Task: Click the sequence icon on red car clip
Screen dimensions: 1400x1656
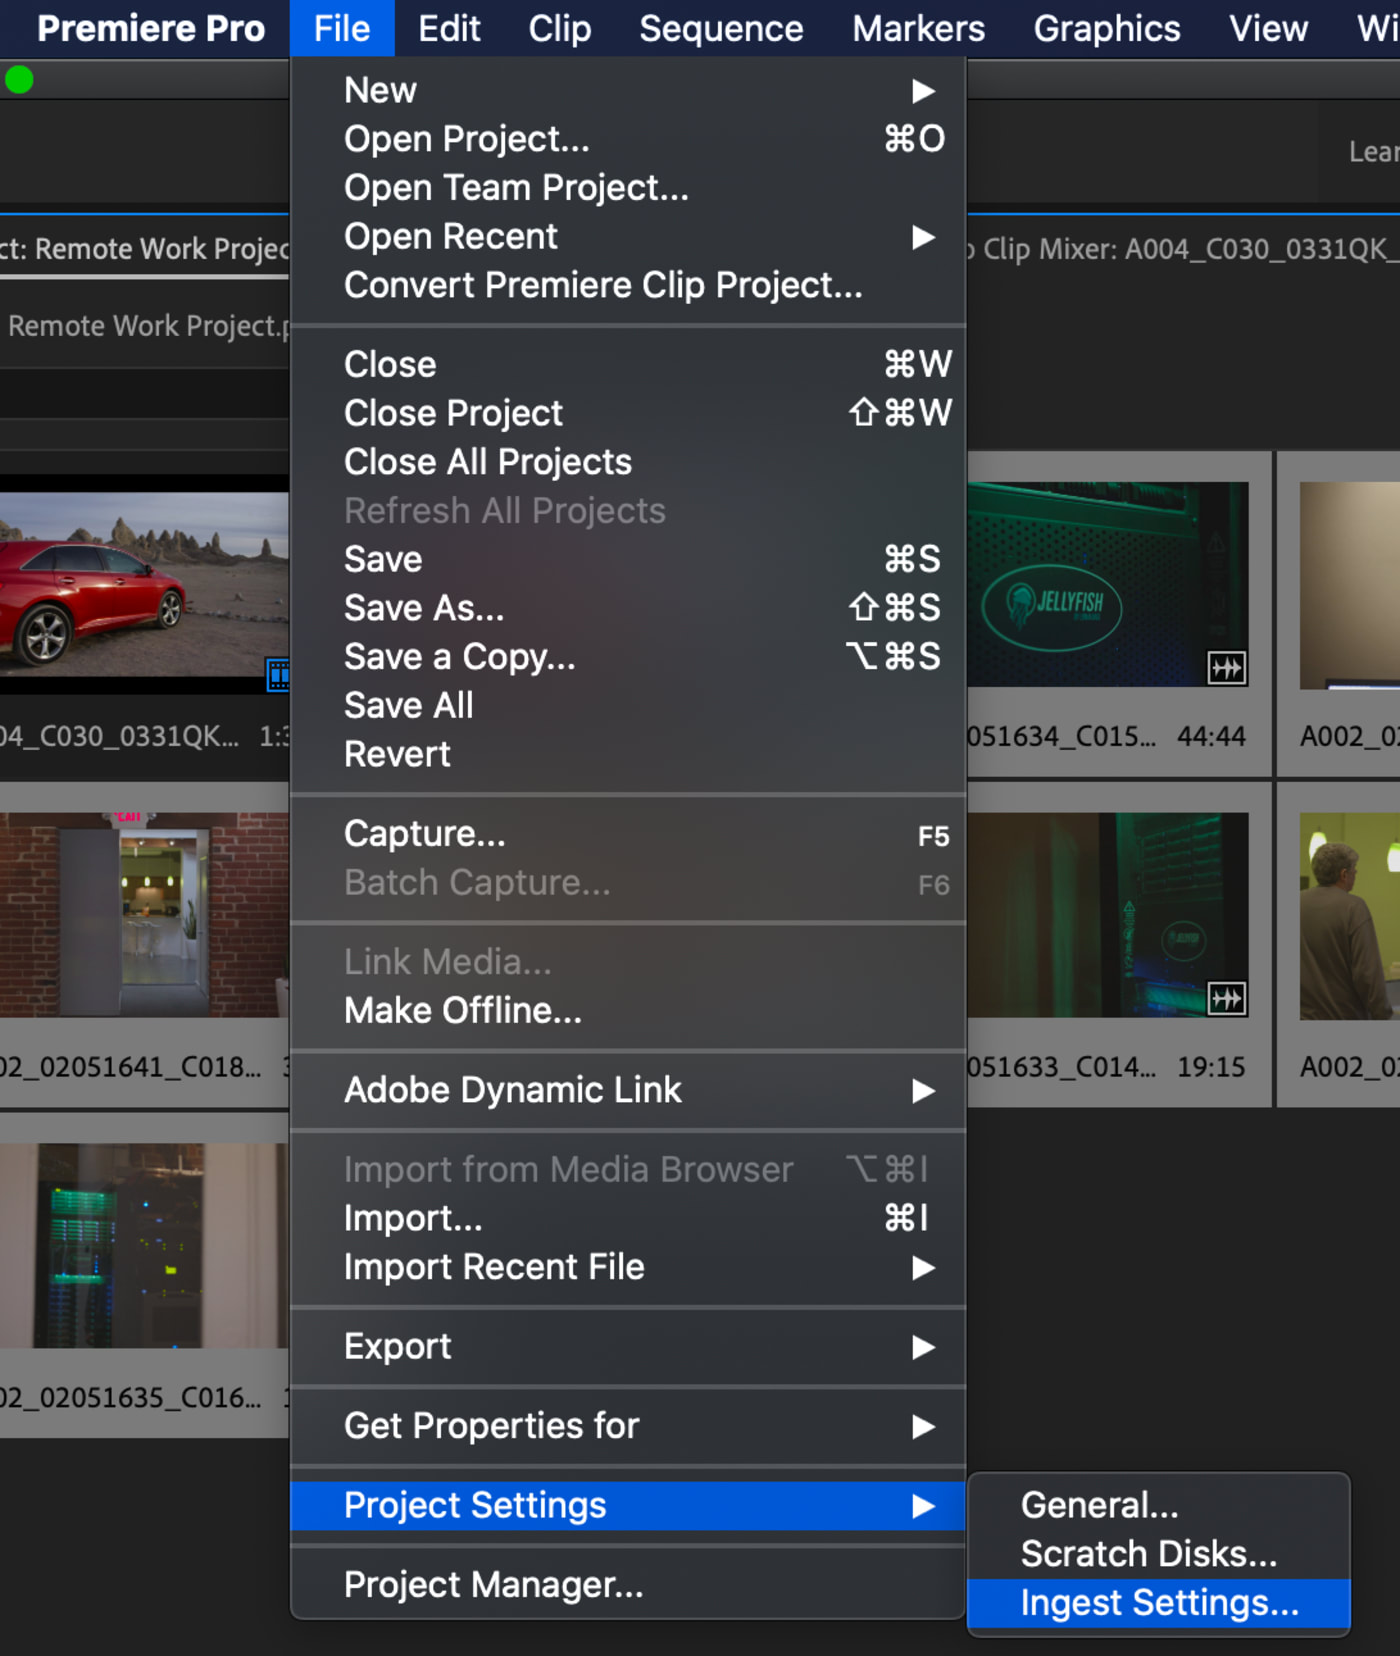Action: click(278, 675)
